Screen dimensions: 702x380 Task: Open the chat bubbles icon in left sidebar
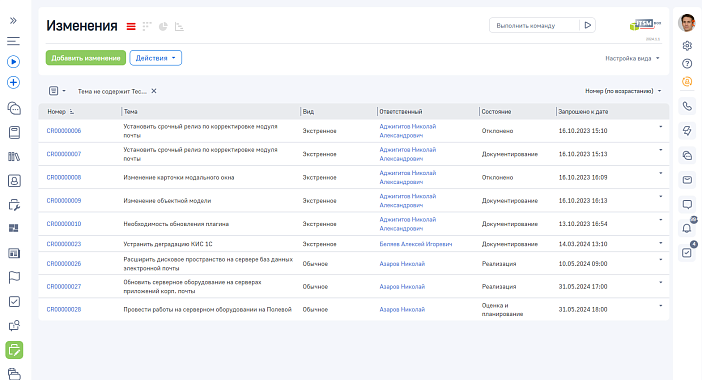click(x=14, y=108)
